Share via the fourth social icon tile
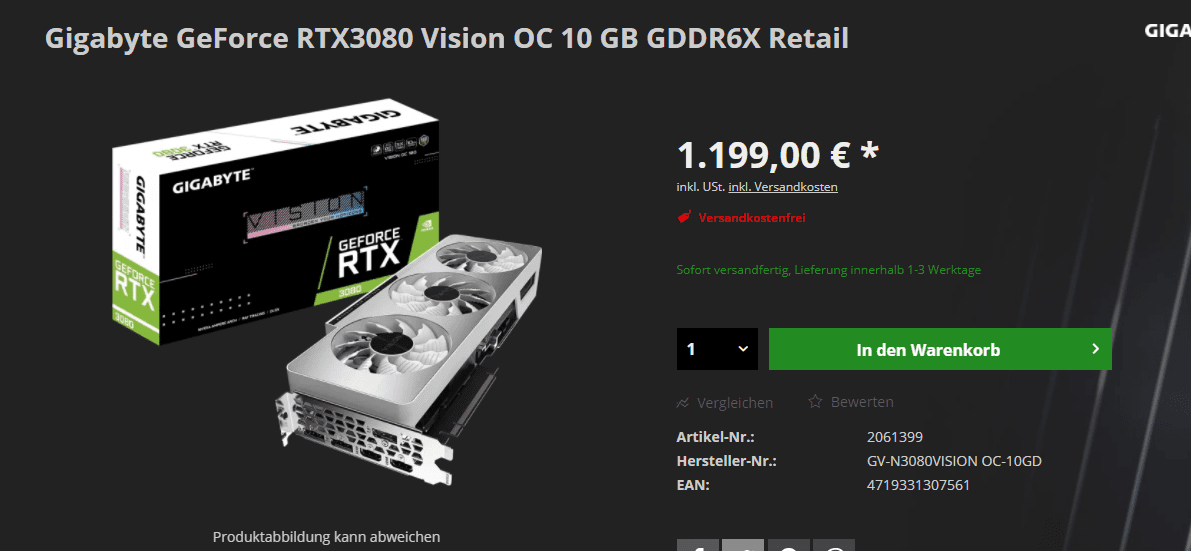This screenshot has height=551, width=1191. pyautogui.click(x=834, y=545)
